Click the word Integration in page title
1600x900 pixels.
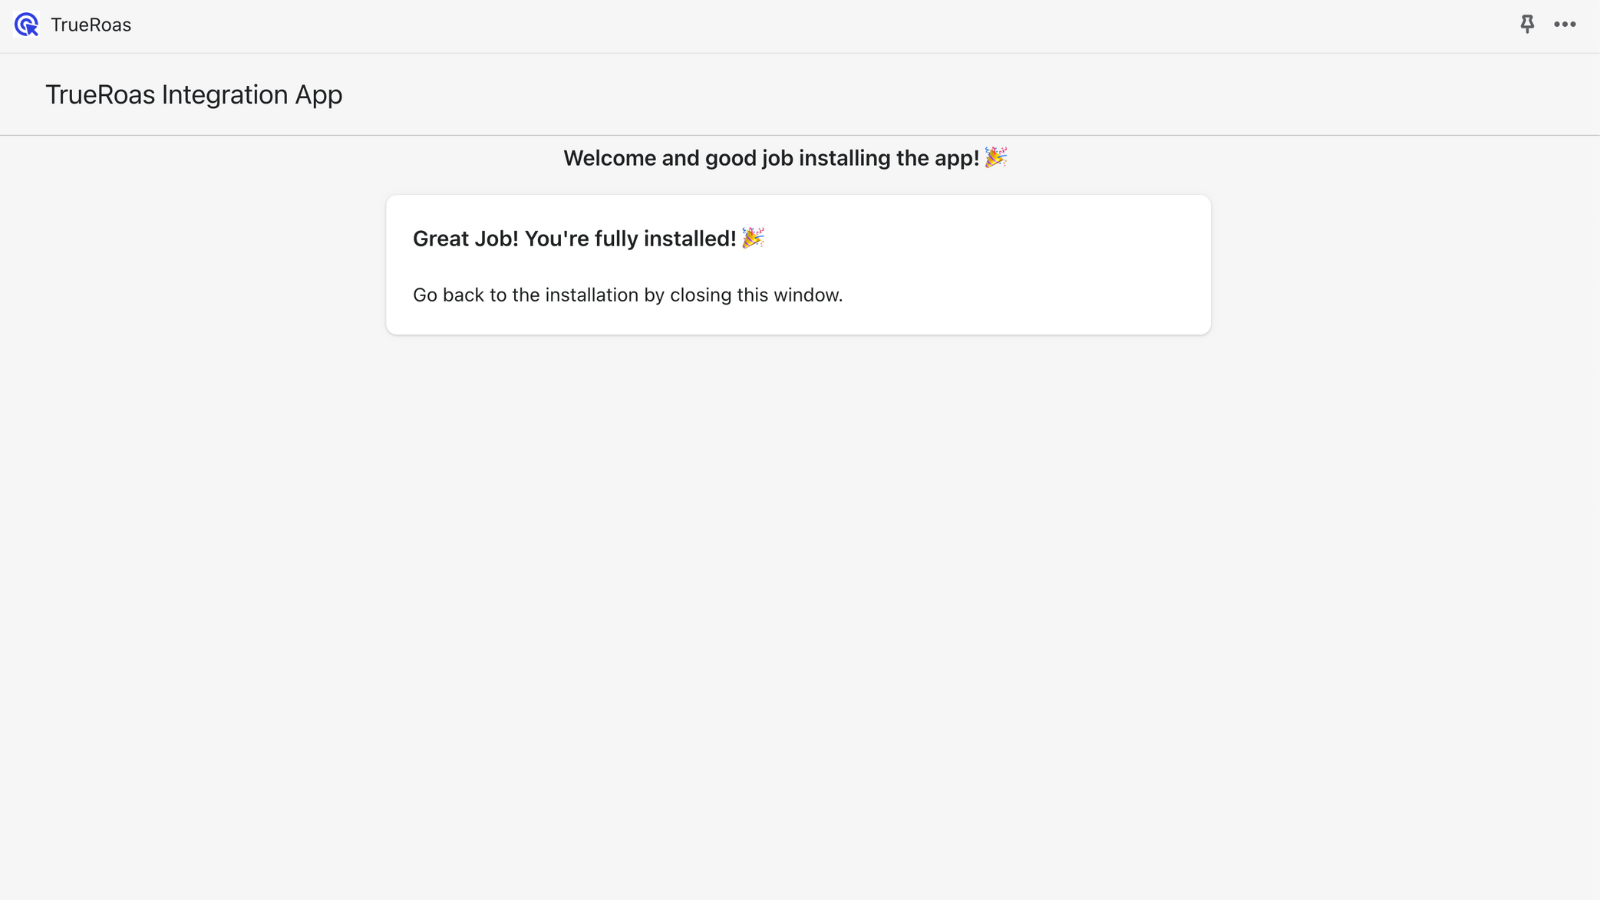(225, 95)
